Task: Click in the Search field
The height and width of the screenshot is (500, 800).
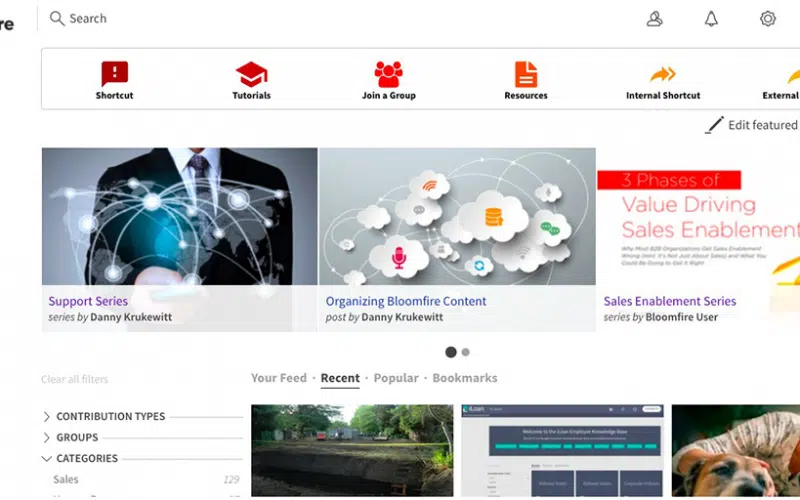Action: (300, 19)
